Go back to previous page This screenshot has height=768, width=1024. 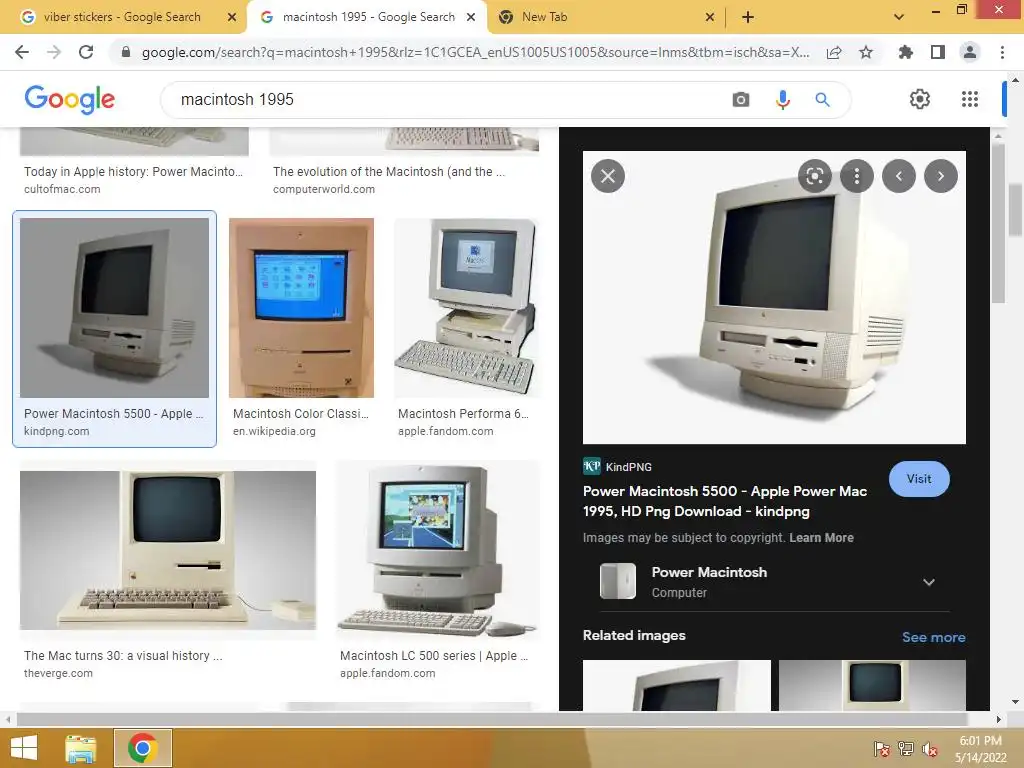coord(22,52)
